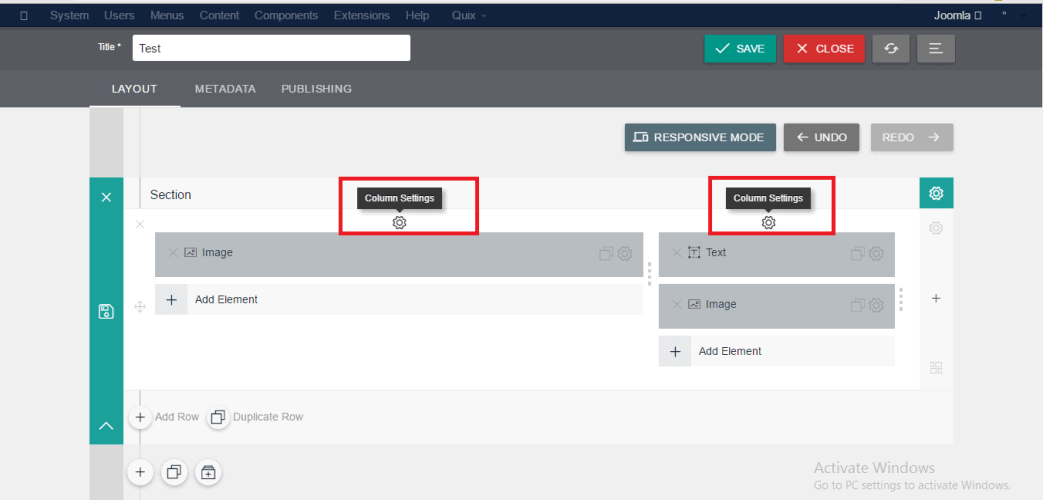Click the green Save button
This screenshot has height=500, width=1043.
click(x=739, y=49)
